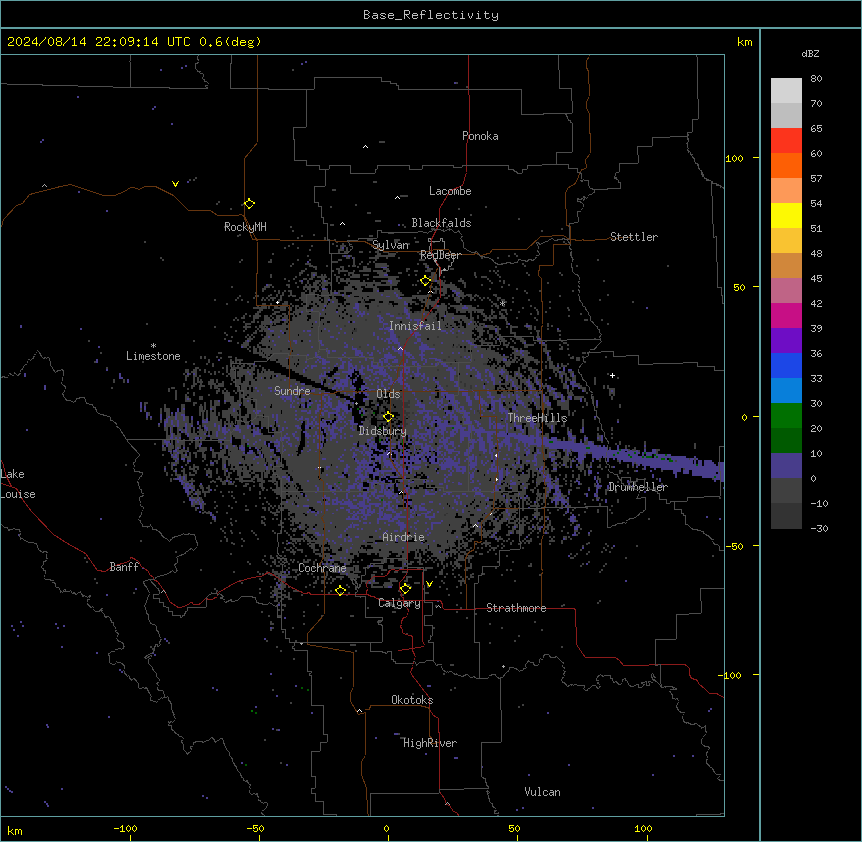The image size is (862, 842).
Task: Click the white plus marker north of Drumheller
Action: tap(612, 375)
